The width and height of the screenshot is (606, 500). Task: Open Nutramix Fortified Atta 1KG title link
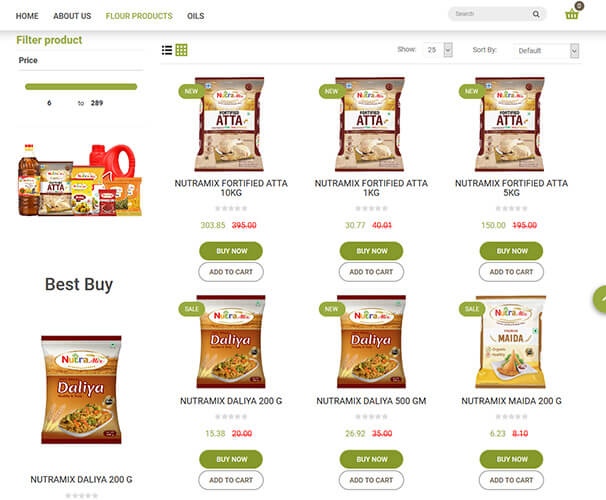[371, 188]
